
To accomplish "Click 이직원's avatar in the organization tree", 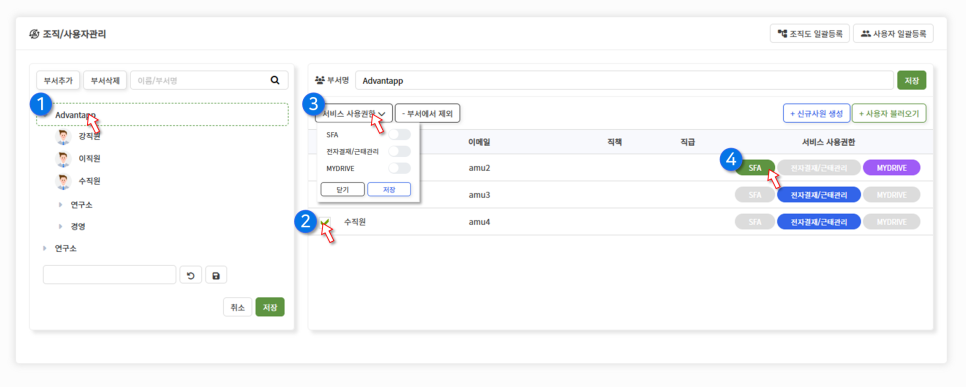I will 63,159.
